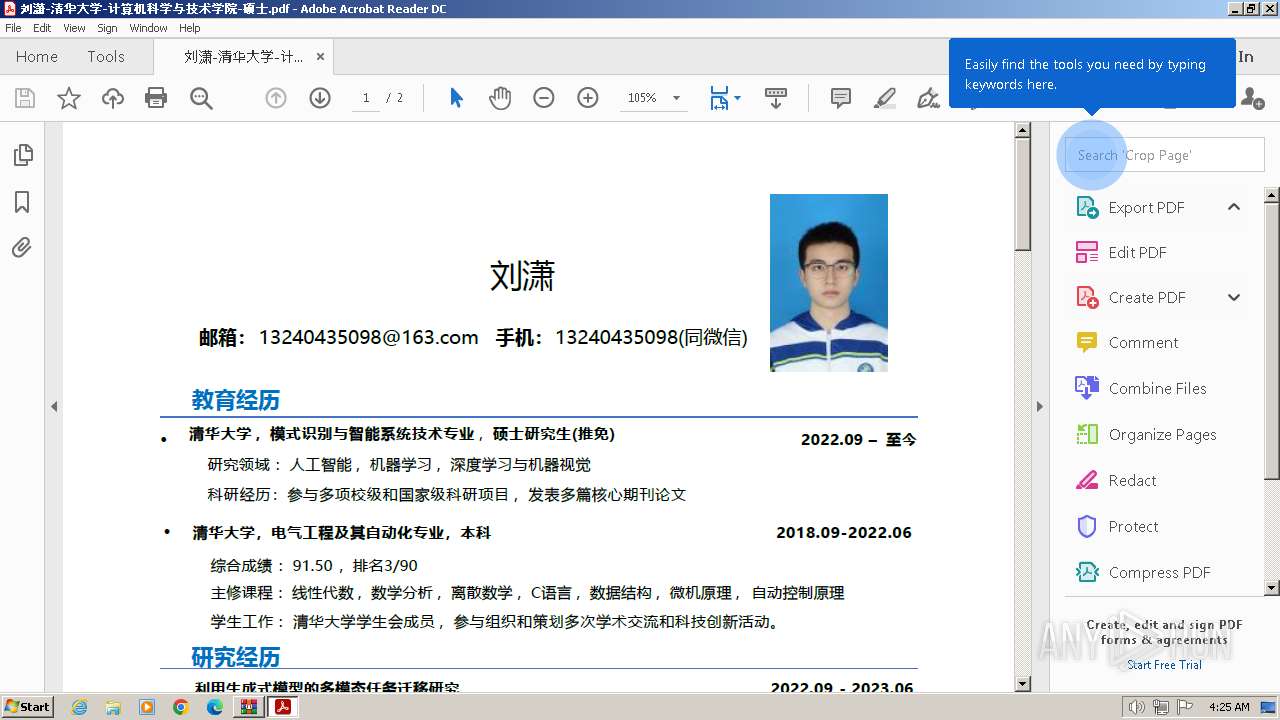Choose the selection arrow tool
Image resolution: width=1280 pixels, height=720 pixels.
[456, 98]
